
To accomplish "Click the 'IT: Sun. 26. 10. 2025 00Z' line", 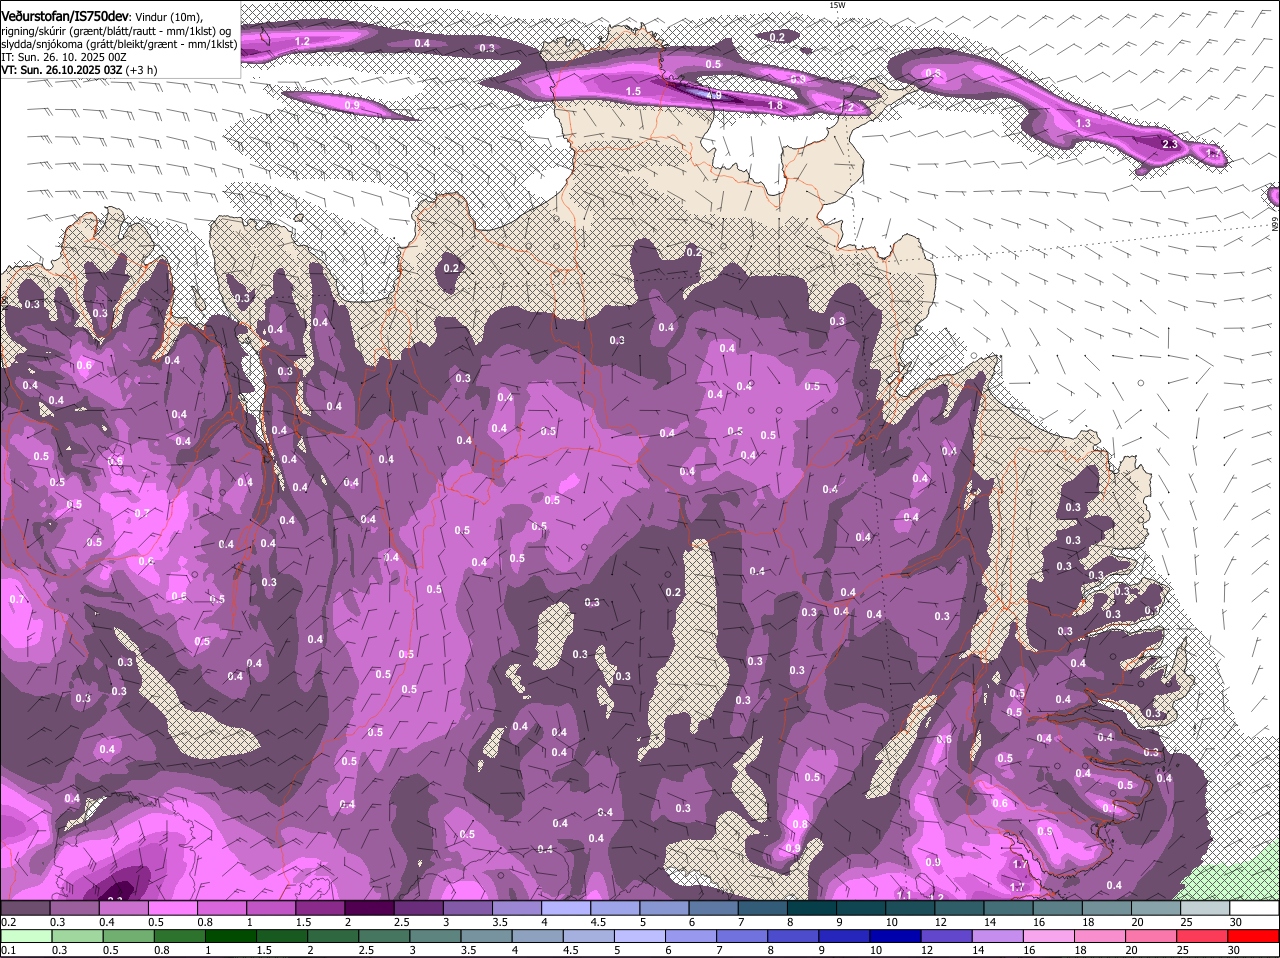I will pyautogui.click(x=64, y=57).
